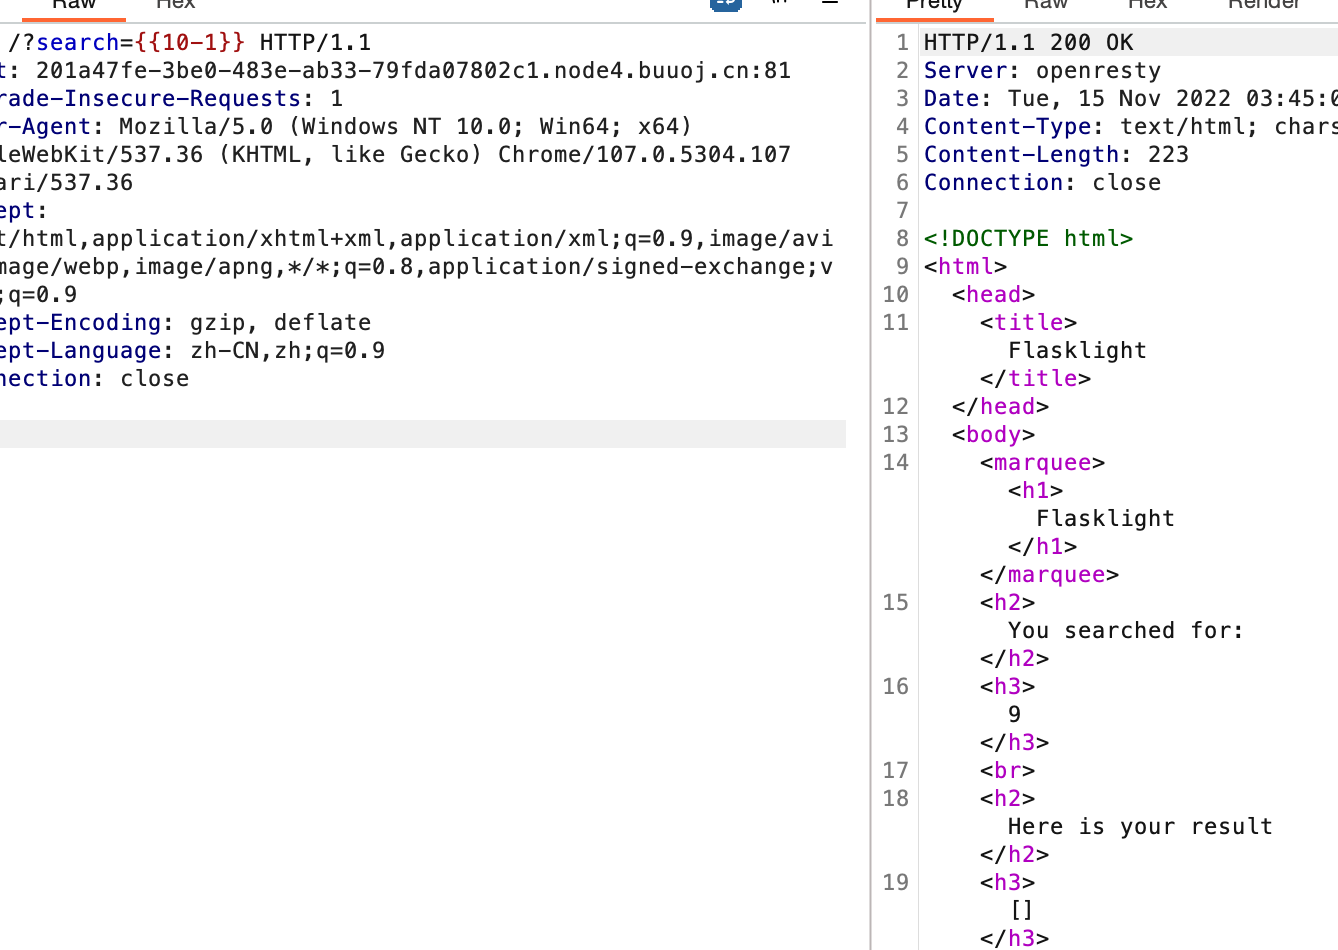Screen dimensions: 1338x950
Task: Click the '<title>' opening tag on line 11
Action: 1028,322
